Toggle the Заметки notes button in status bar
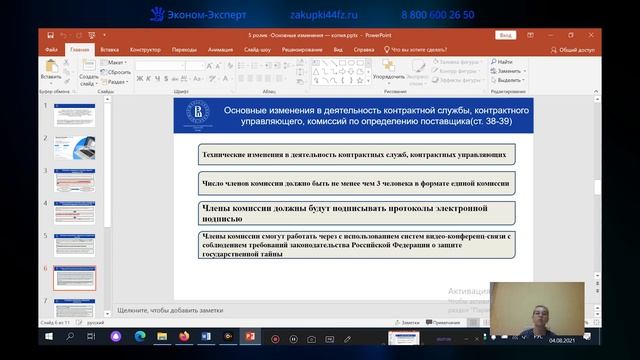 tap(407, 322)
